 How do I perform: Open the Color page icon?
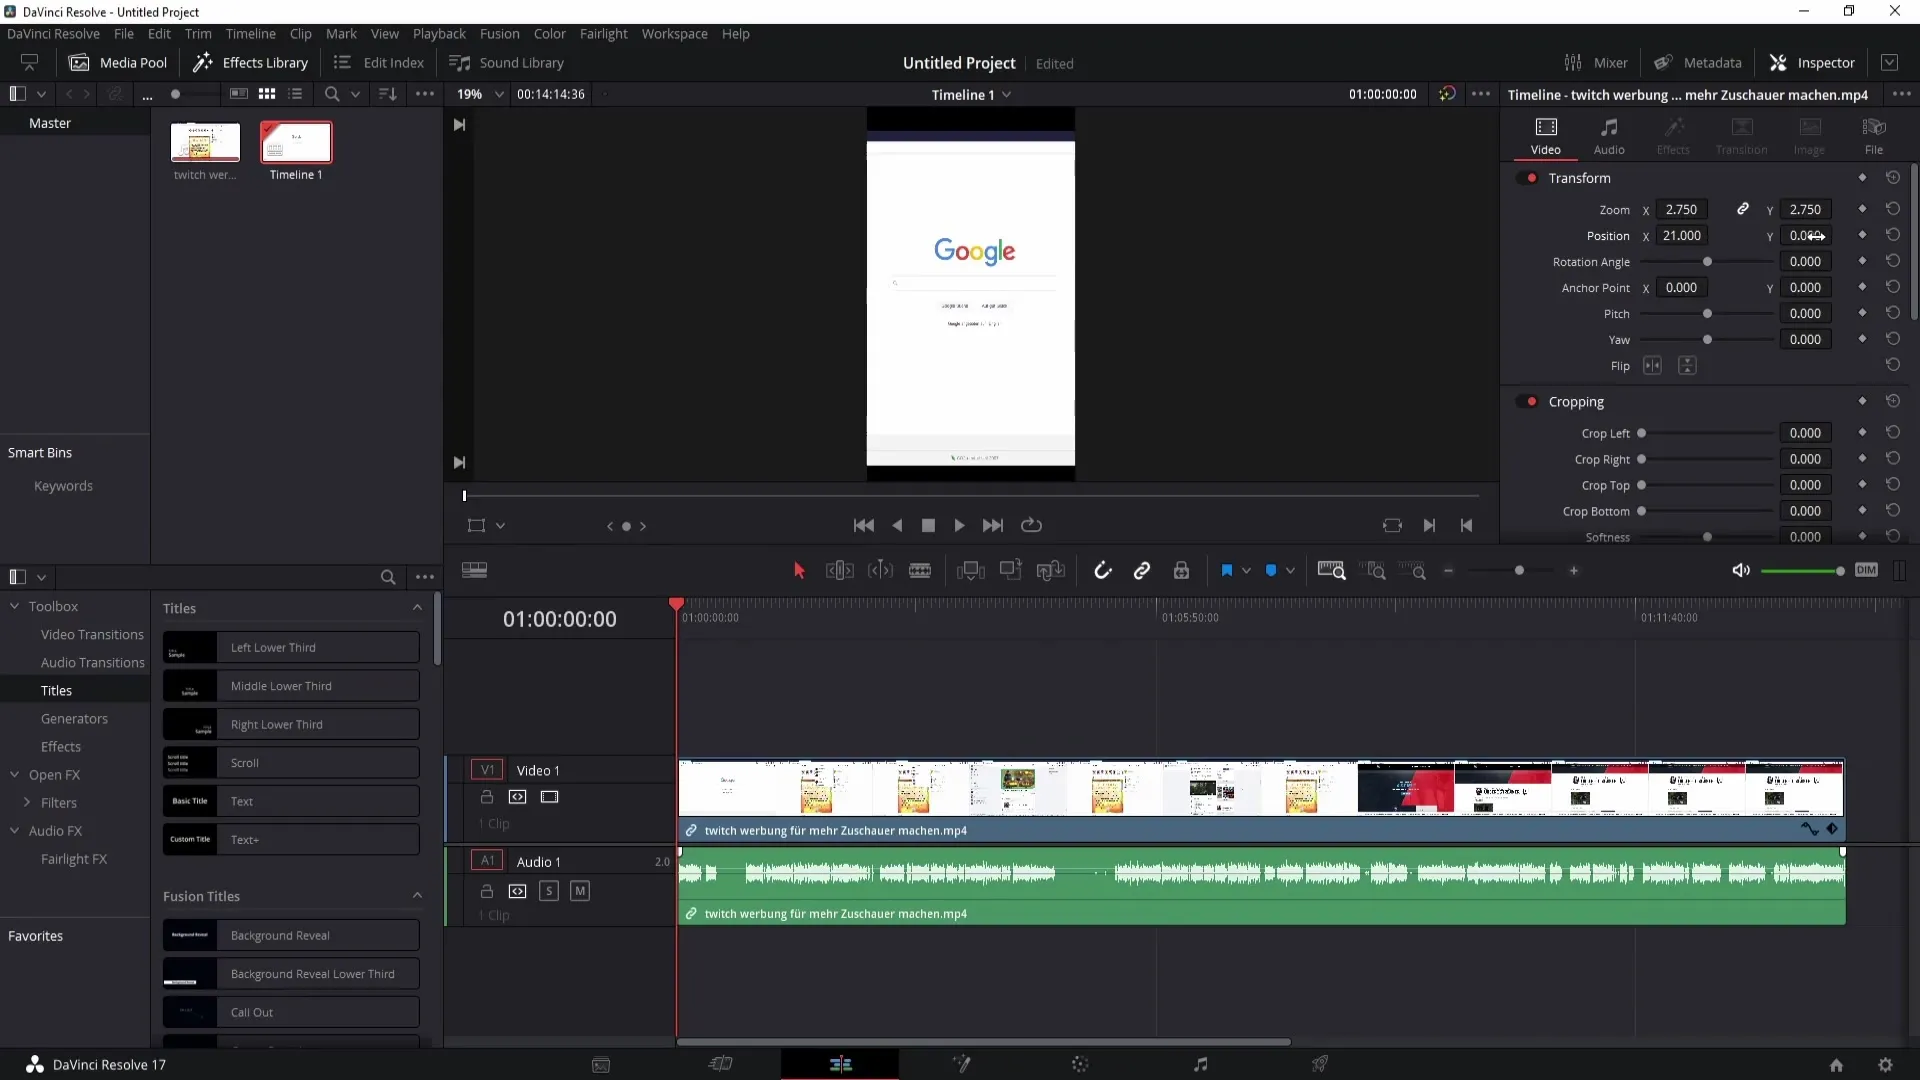click(x=1080, y=1063)
